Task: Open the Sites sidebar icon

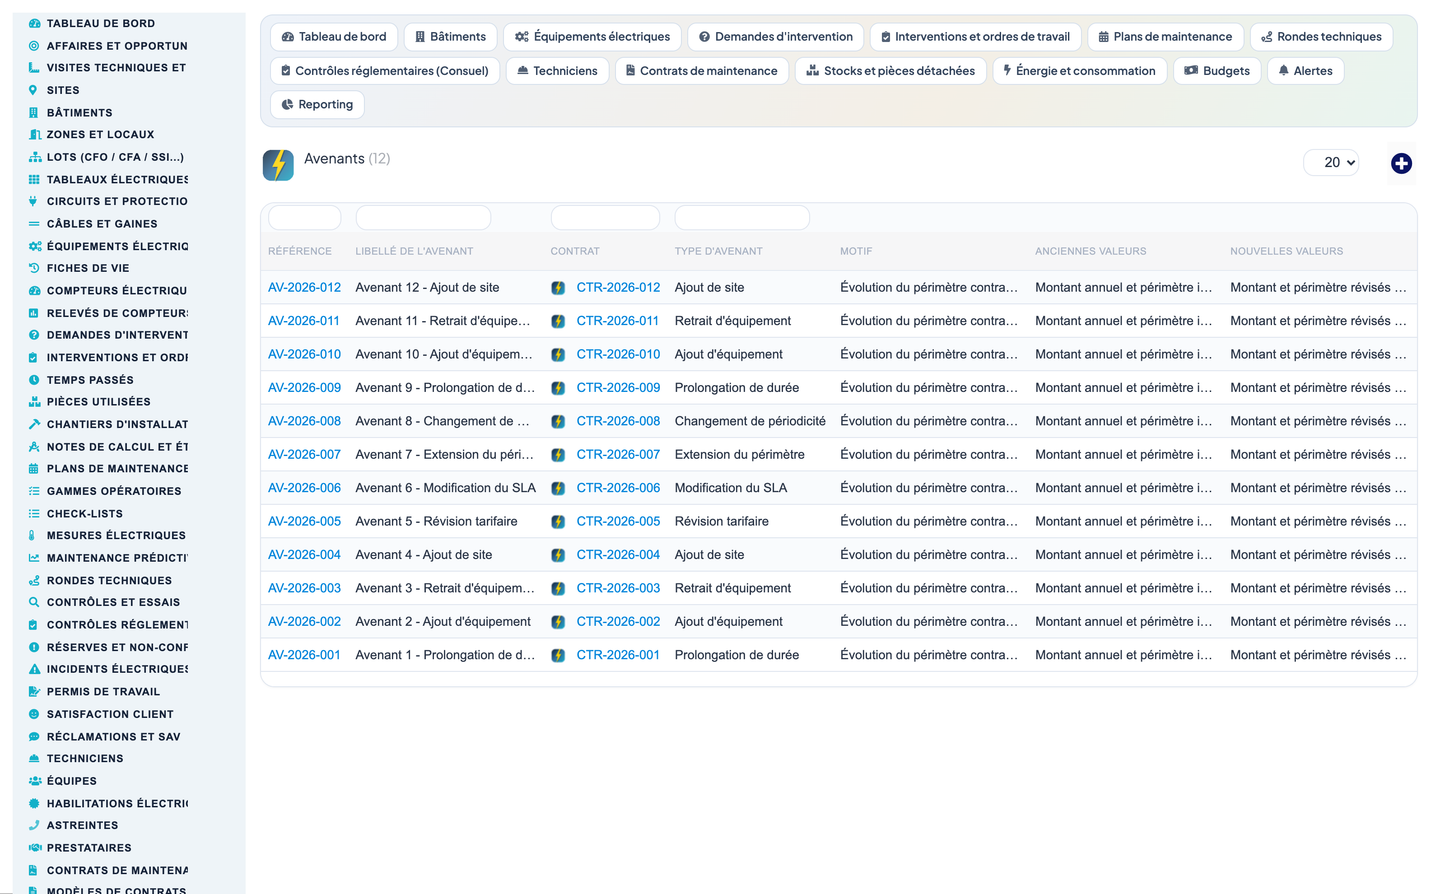Action: [34, 90]
